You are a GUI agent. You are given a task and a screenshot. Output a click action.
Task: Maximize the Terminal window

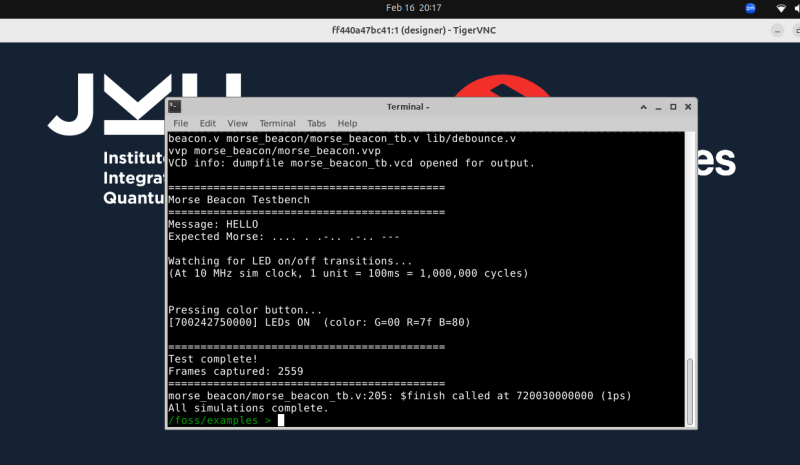pos(673,106)
